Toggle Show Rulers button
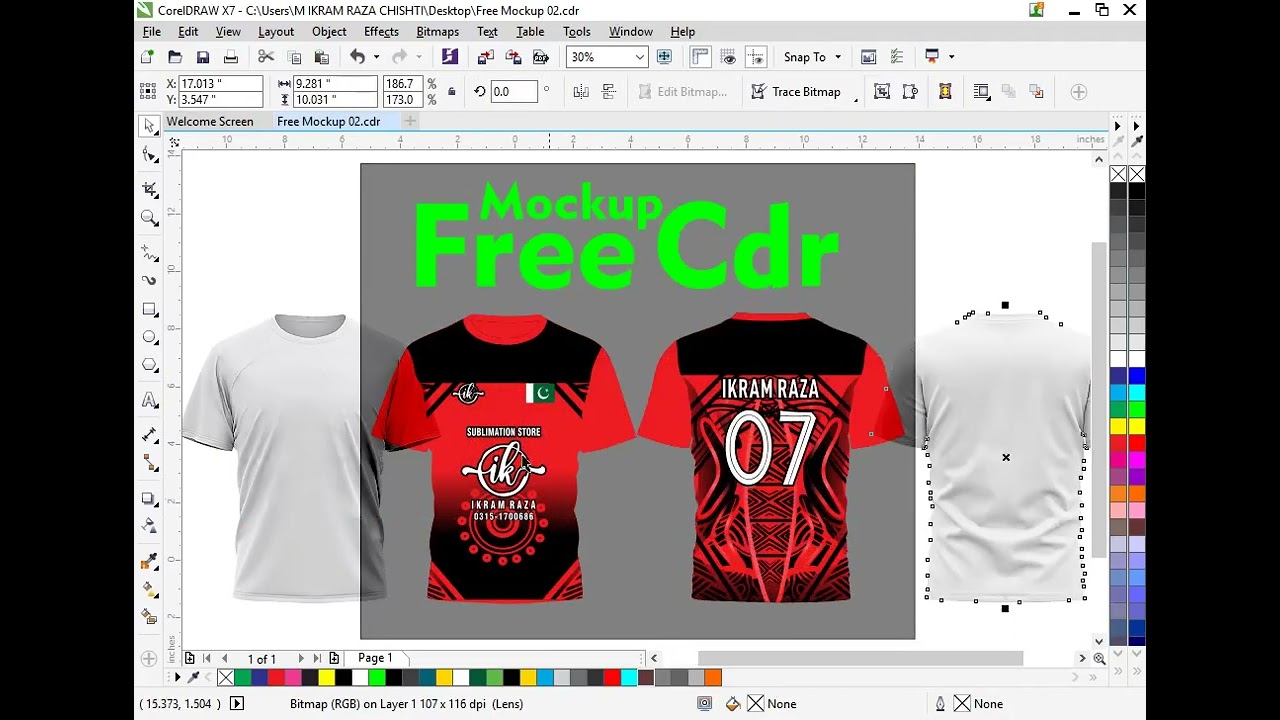Image resolution: width=1280 pixels, height=720 pixels. 700,57
